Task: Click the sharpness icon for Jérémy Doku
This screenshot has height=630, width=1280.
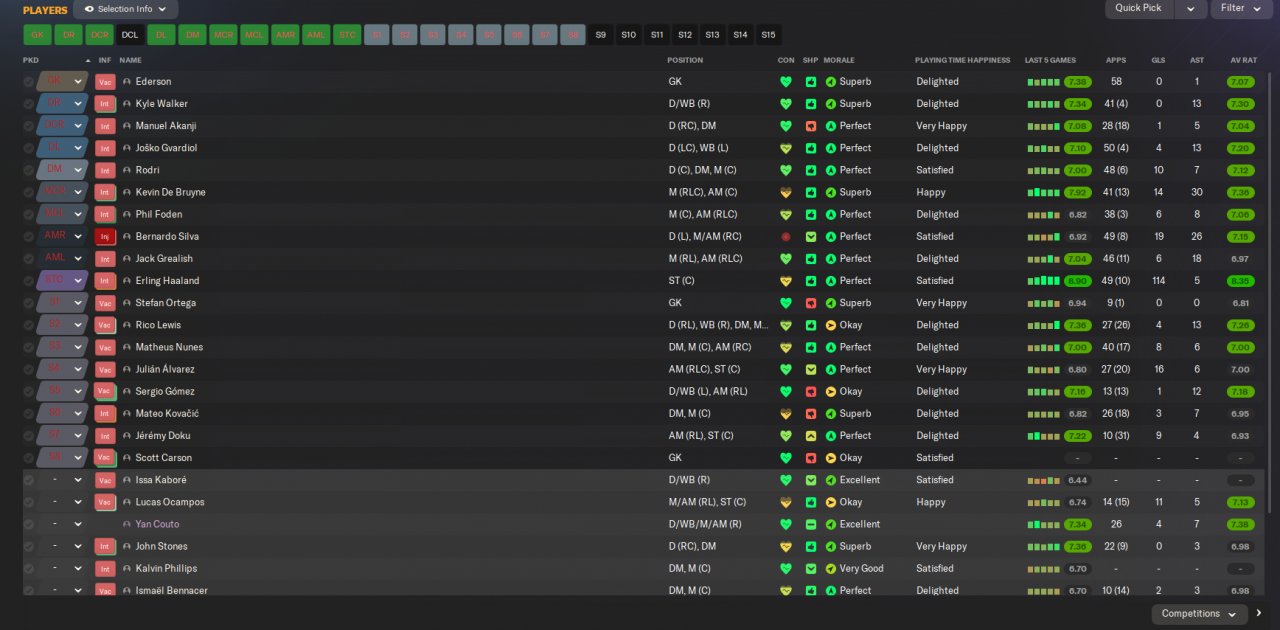Action: 811,436
